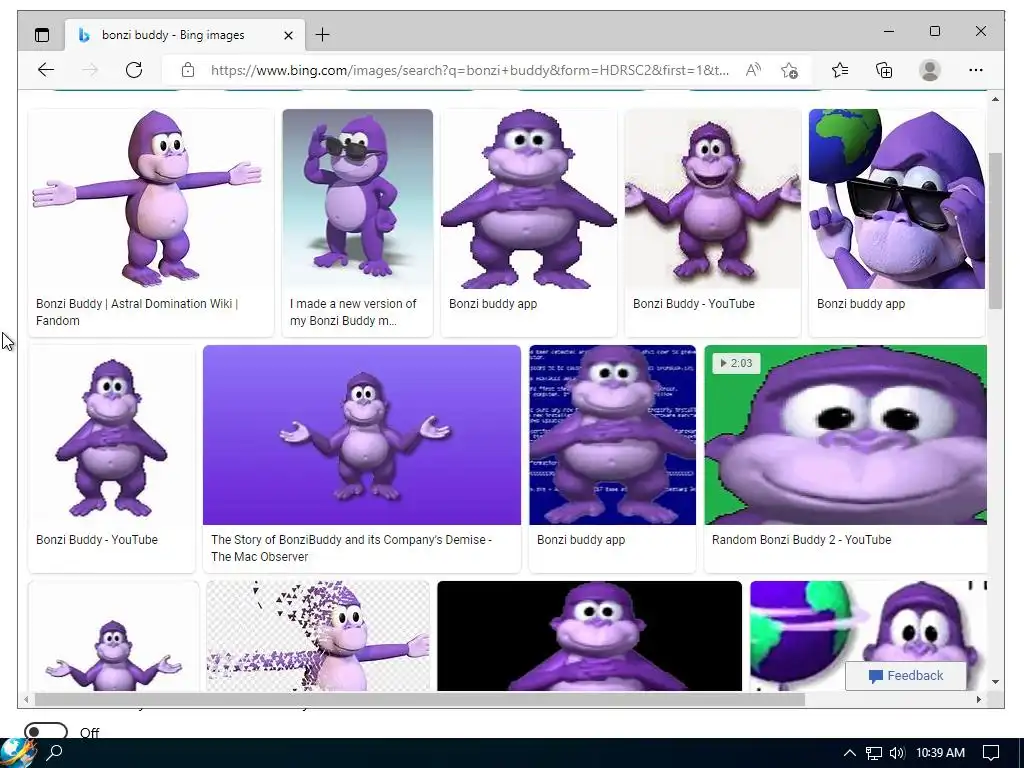Open the Favorites list
Screen dimensions: 1024x768
[840, 70]
